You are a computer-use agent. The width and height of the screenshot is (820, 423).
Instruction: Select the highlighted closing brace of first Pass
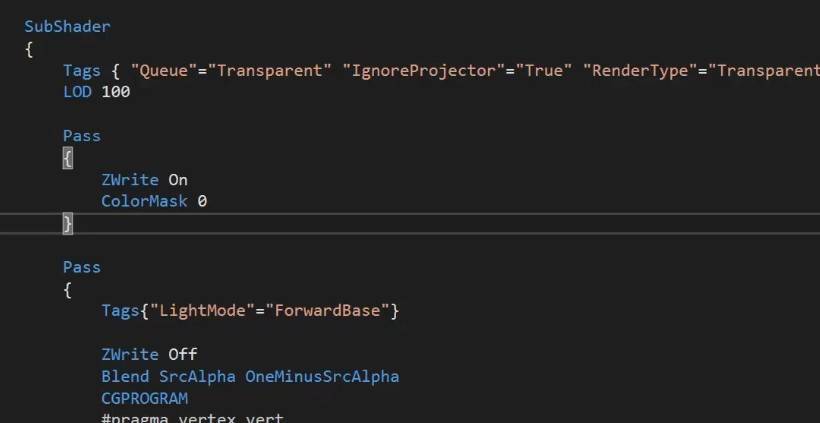pyautogui.click(x=68, y=224)
